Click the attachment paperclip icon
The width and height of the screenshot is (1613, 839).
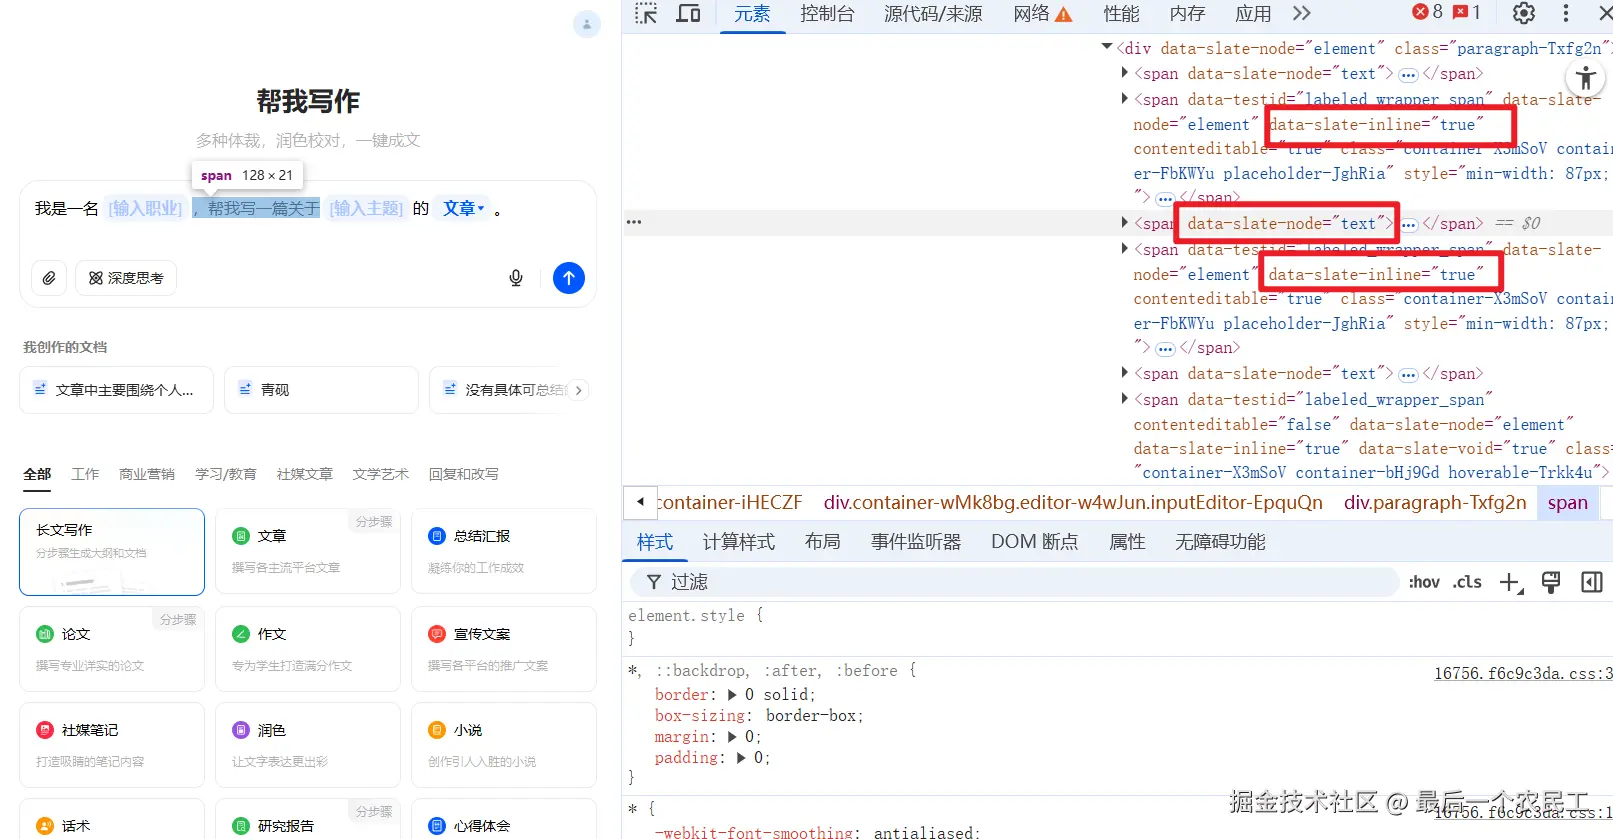click(49, 278)
